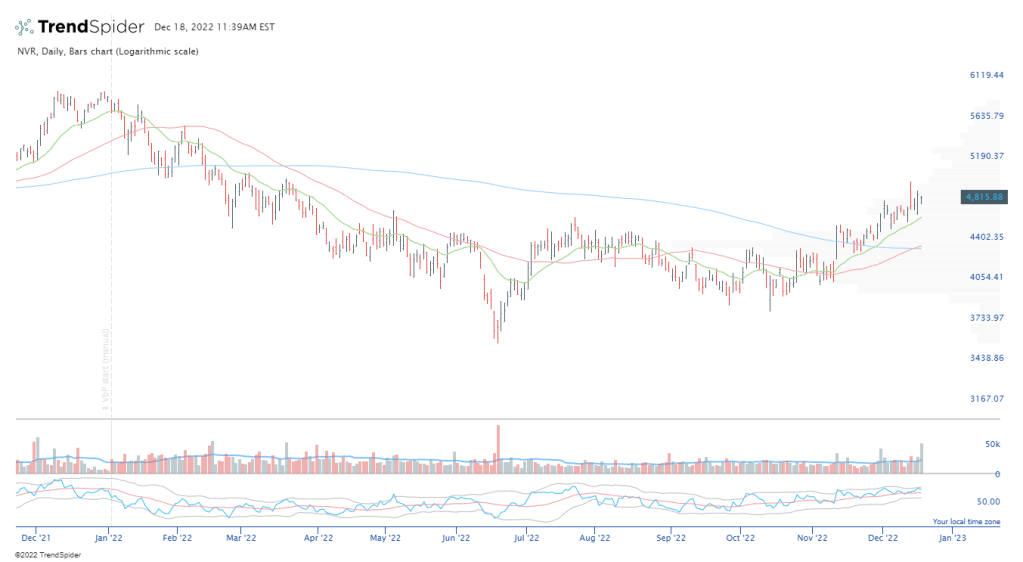Select the Jun '22 date axis label
Viewport: 1023px width, 562px height.
(456, 537)
